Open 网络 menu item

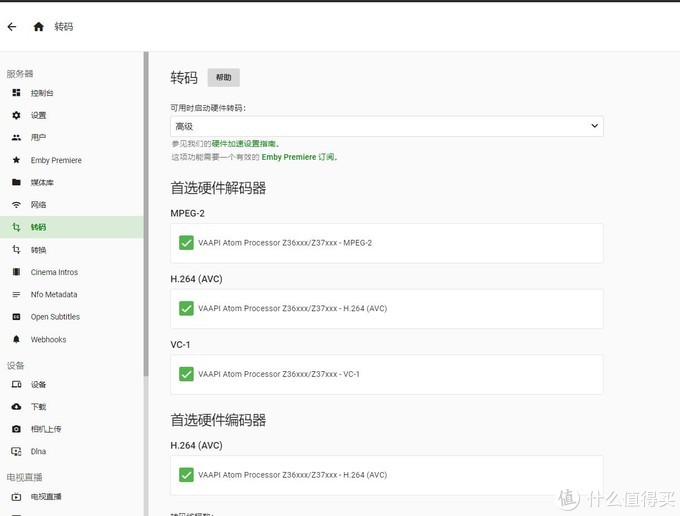click(x=72, y=205)
